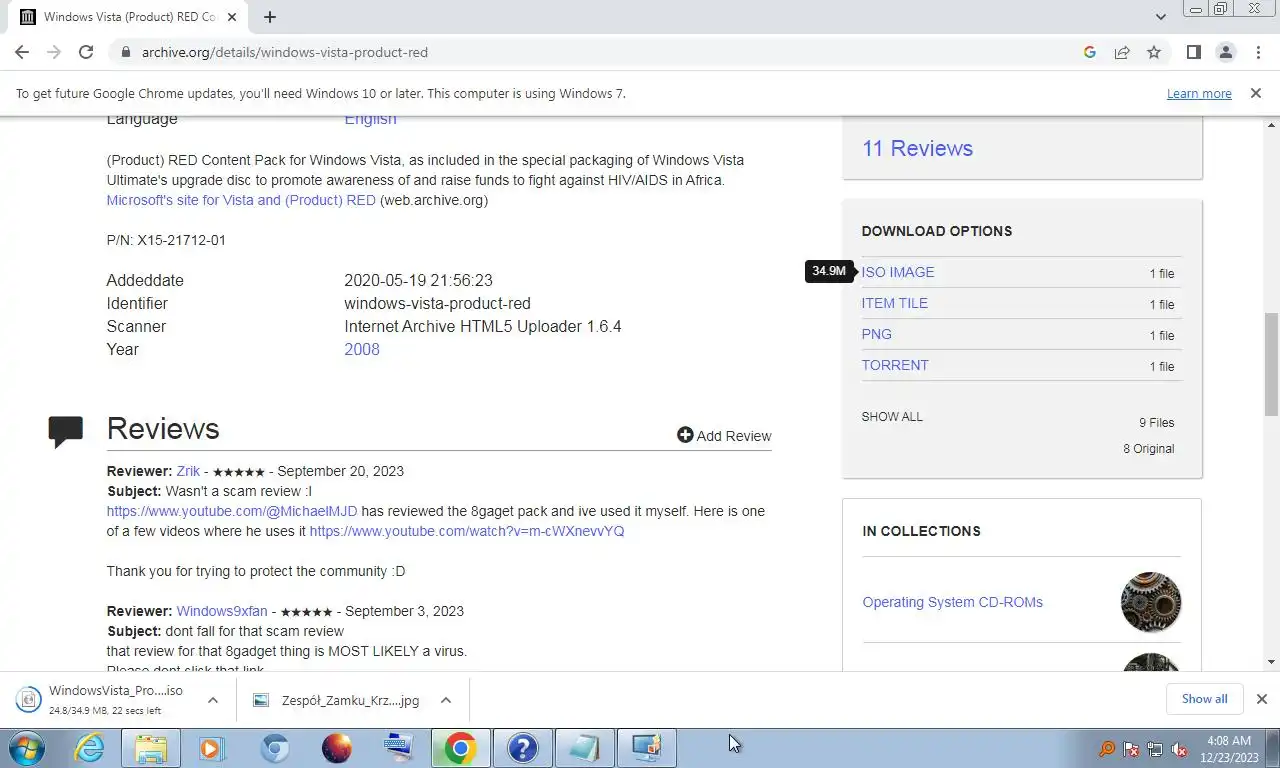Dismiss the Chrome update notification bar
Viewport: 1280px width, 768px height.
click(x=1255, y=93)
